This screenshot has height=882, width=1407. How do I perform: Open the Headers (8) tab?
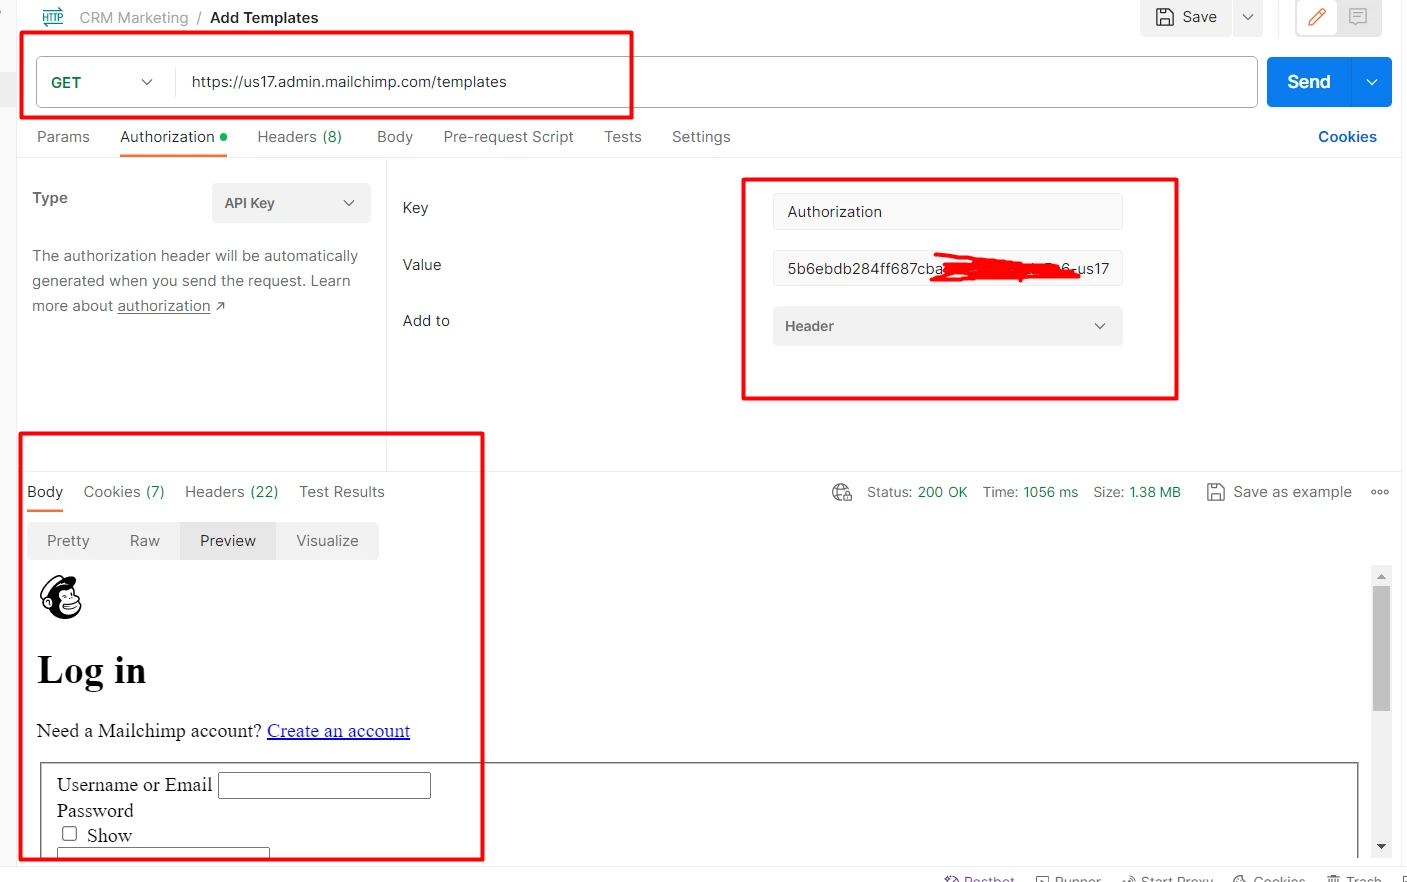pyautogui.click(x=299, y=137)
